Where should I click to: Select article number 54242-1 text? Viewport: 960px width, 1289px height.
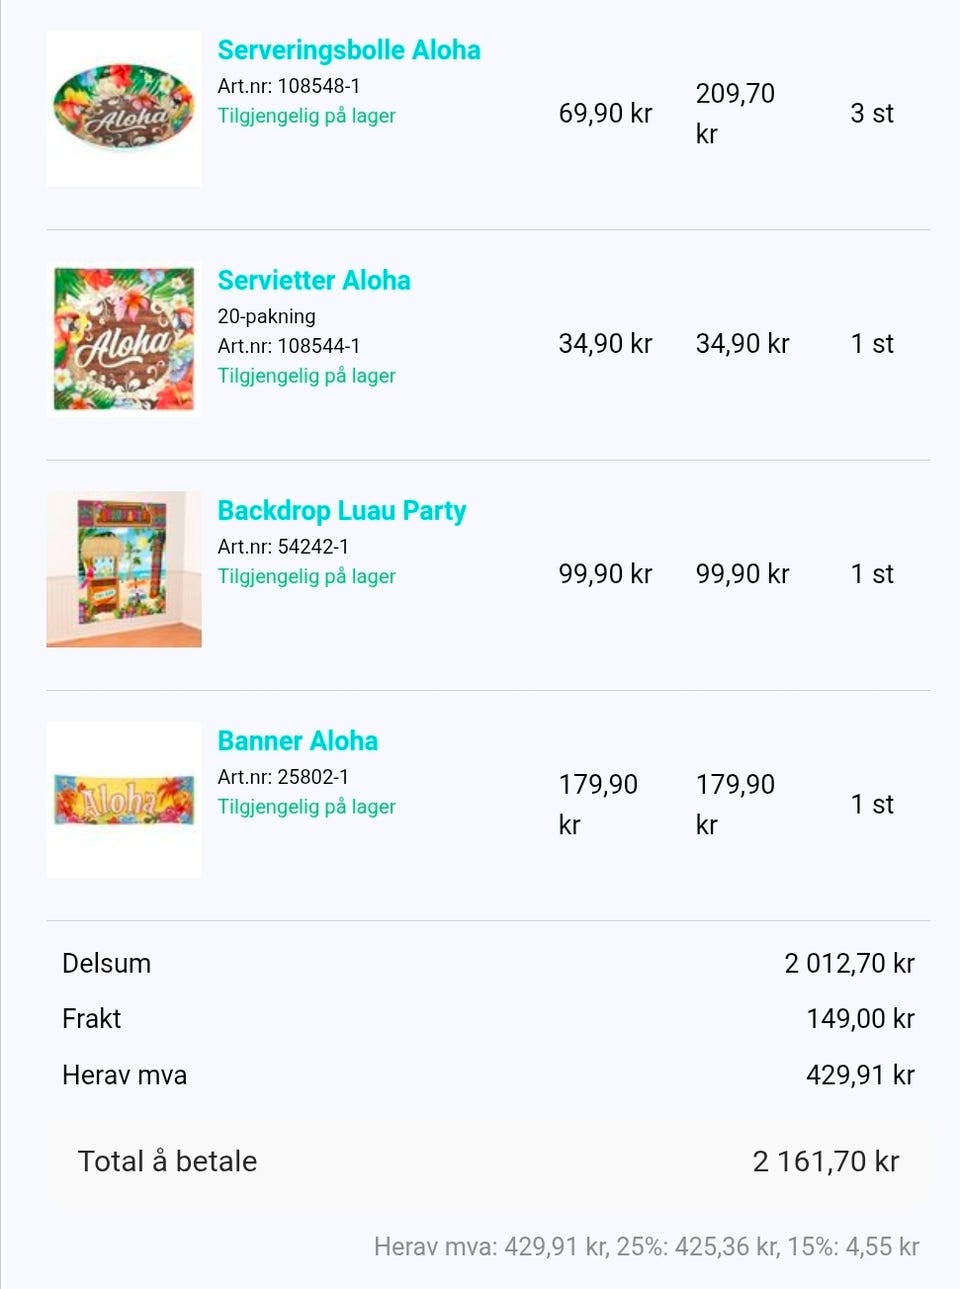pyautogui.click(x=283, y=547)
